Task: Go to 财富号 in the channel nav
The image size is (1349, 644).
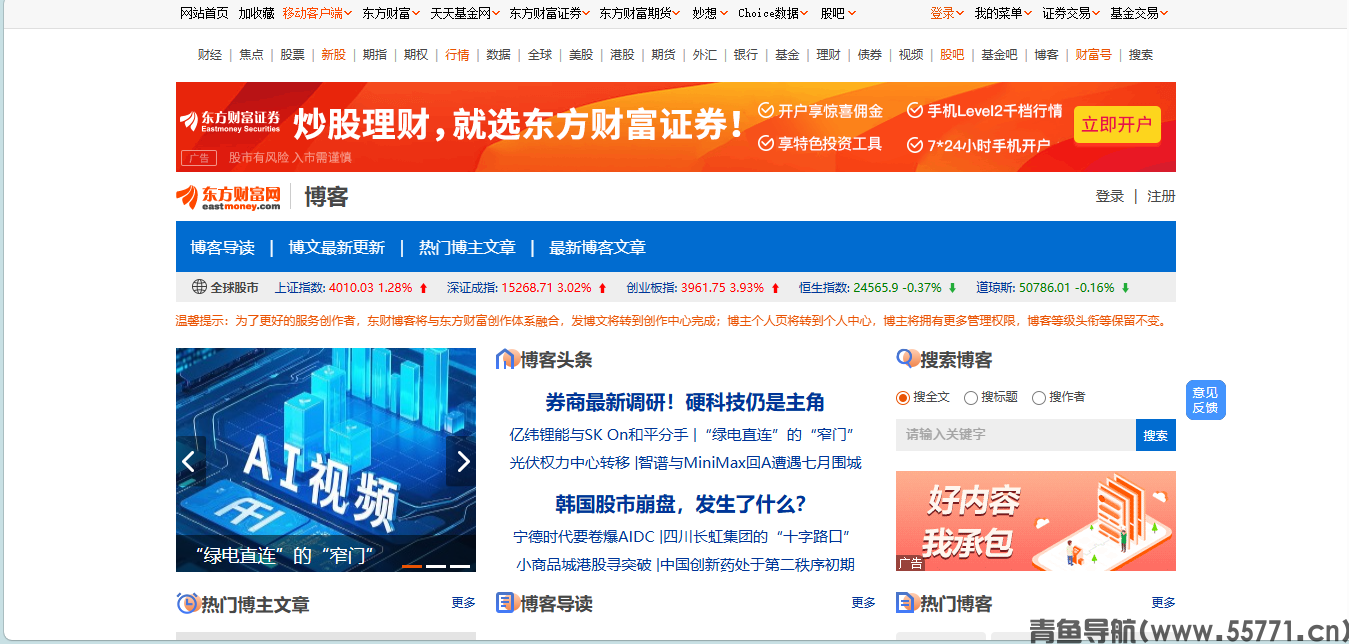Action: [1093, 55]
